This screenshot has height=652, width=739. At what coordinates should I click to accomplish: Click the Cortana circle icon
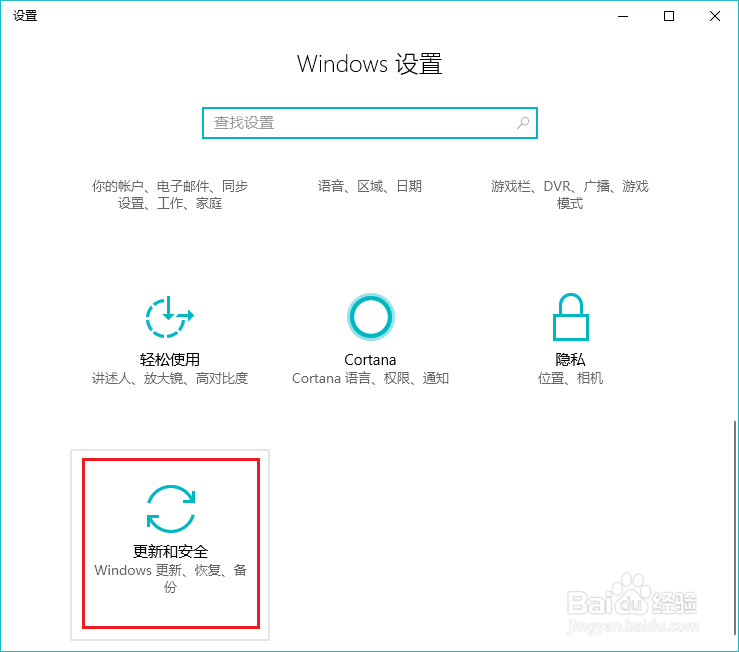(370, 317)
